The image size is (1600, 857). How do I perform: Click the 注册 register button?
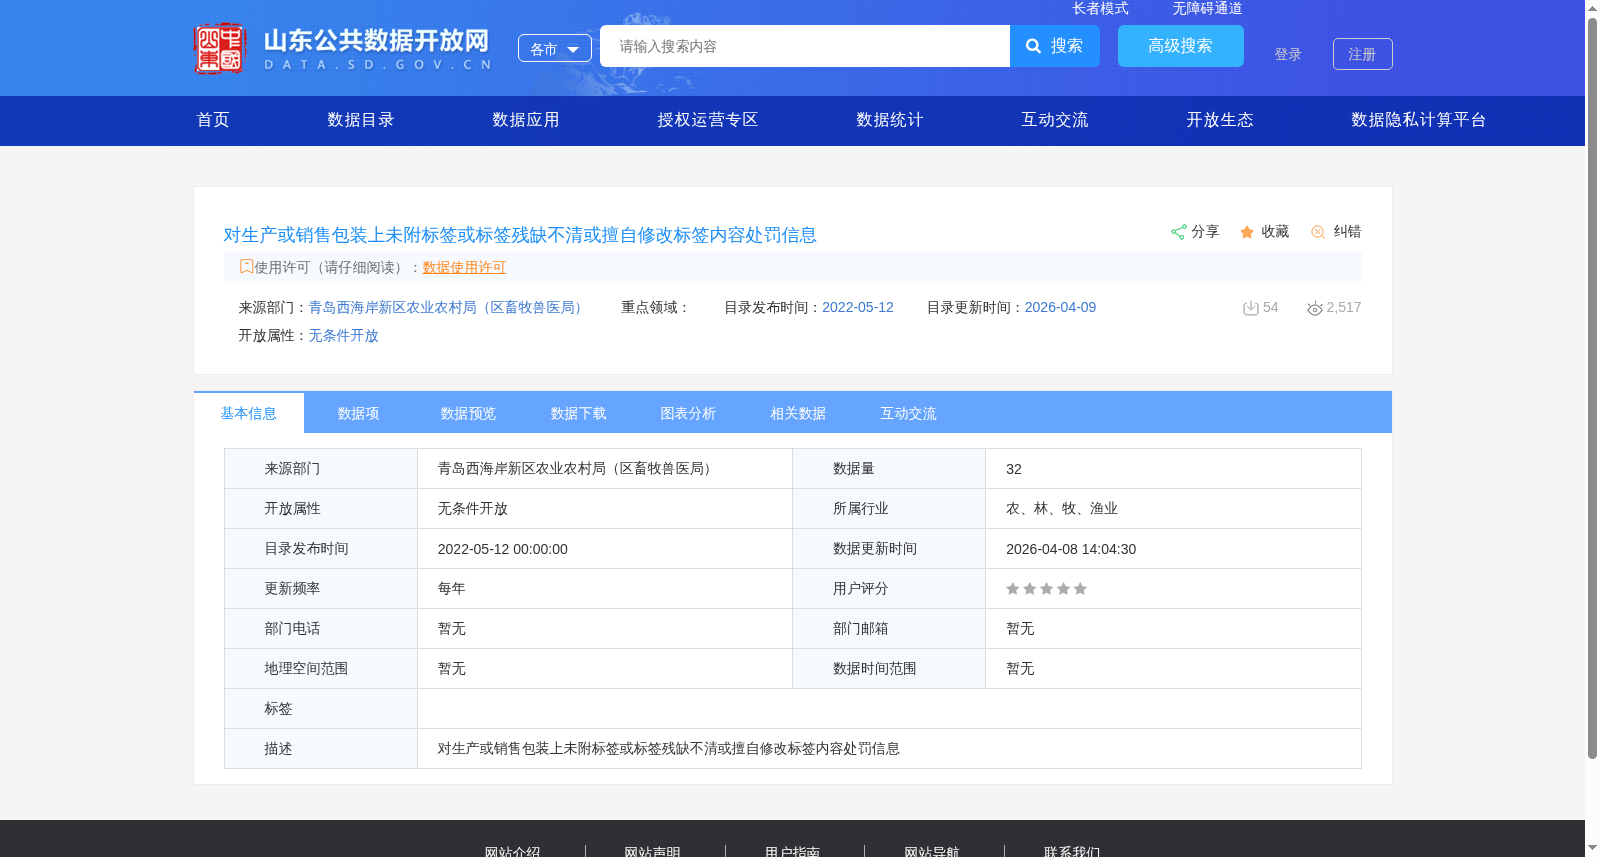click(x=1363, y=54)
